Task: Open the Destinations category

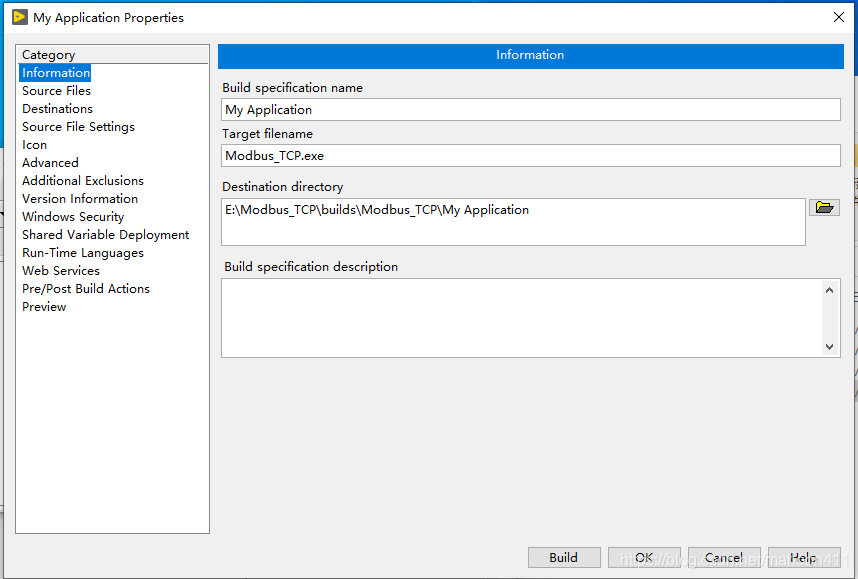Action: 57,109
